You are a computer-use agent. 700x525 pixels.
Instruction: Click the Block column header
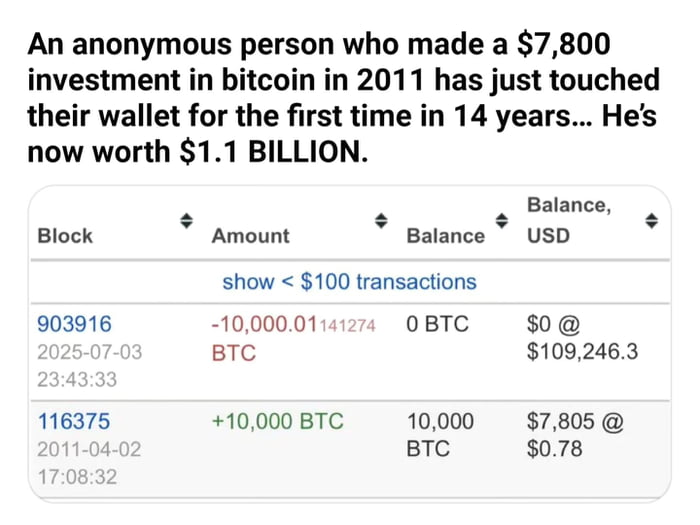pyautogui.click(x=64, y=236)
